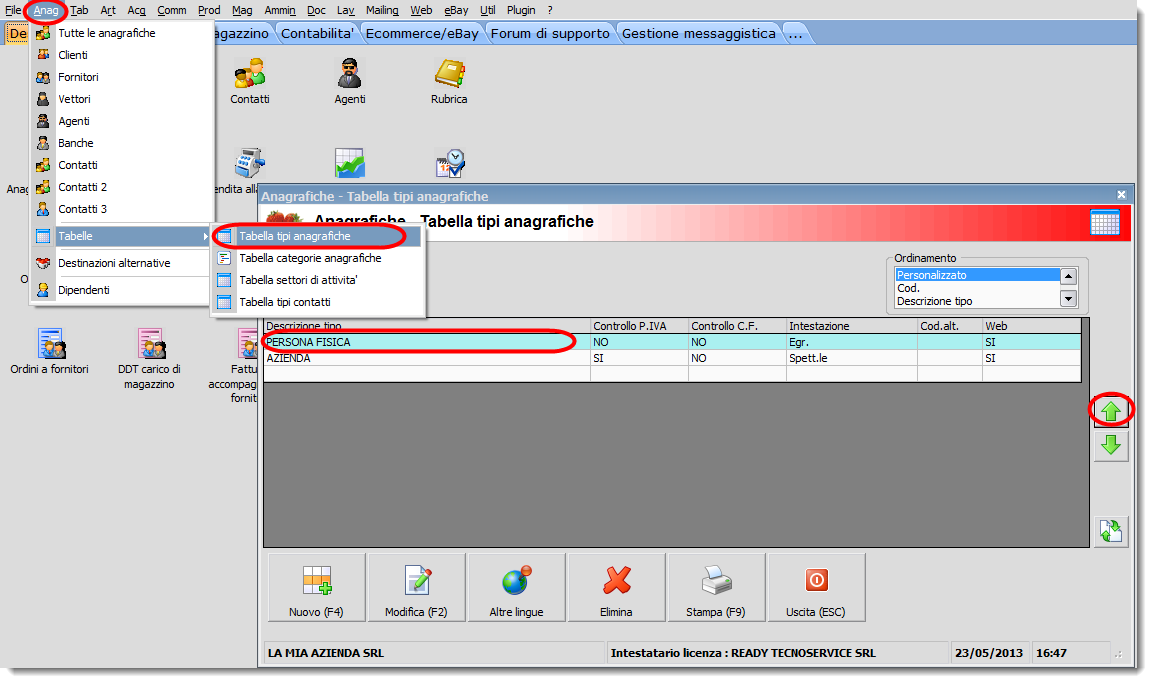Click Controllo P.IVA column header
The height and width of the screenshot is (683, 1152).
pyautogui.click(x=639, y=326)
